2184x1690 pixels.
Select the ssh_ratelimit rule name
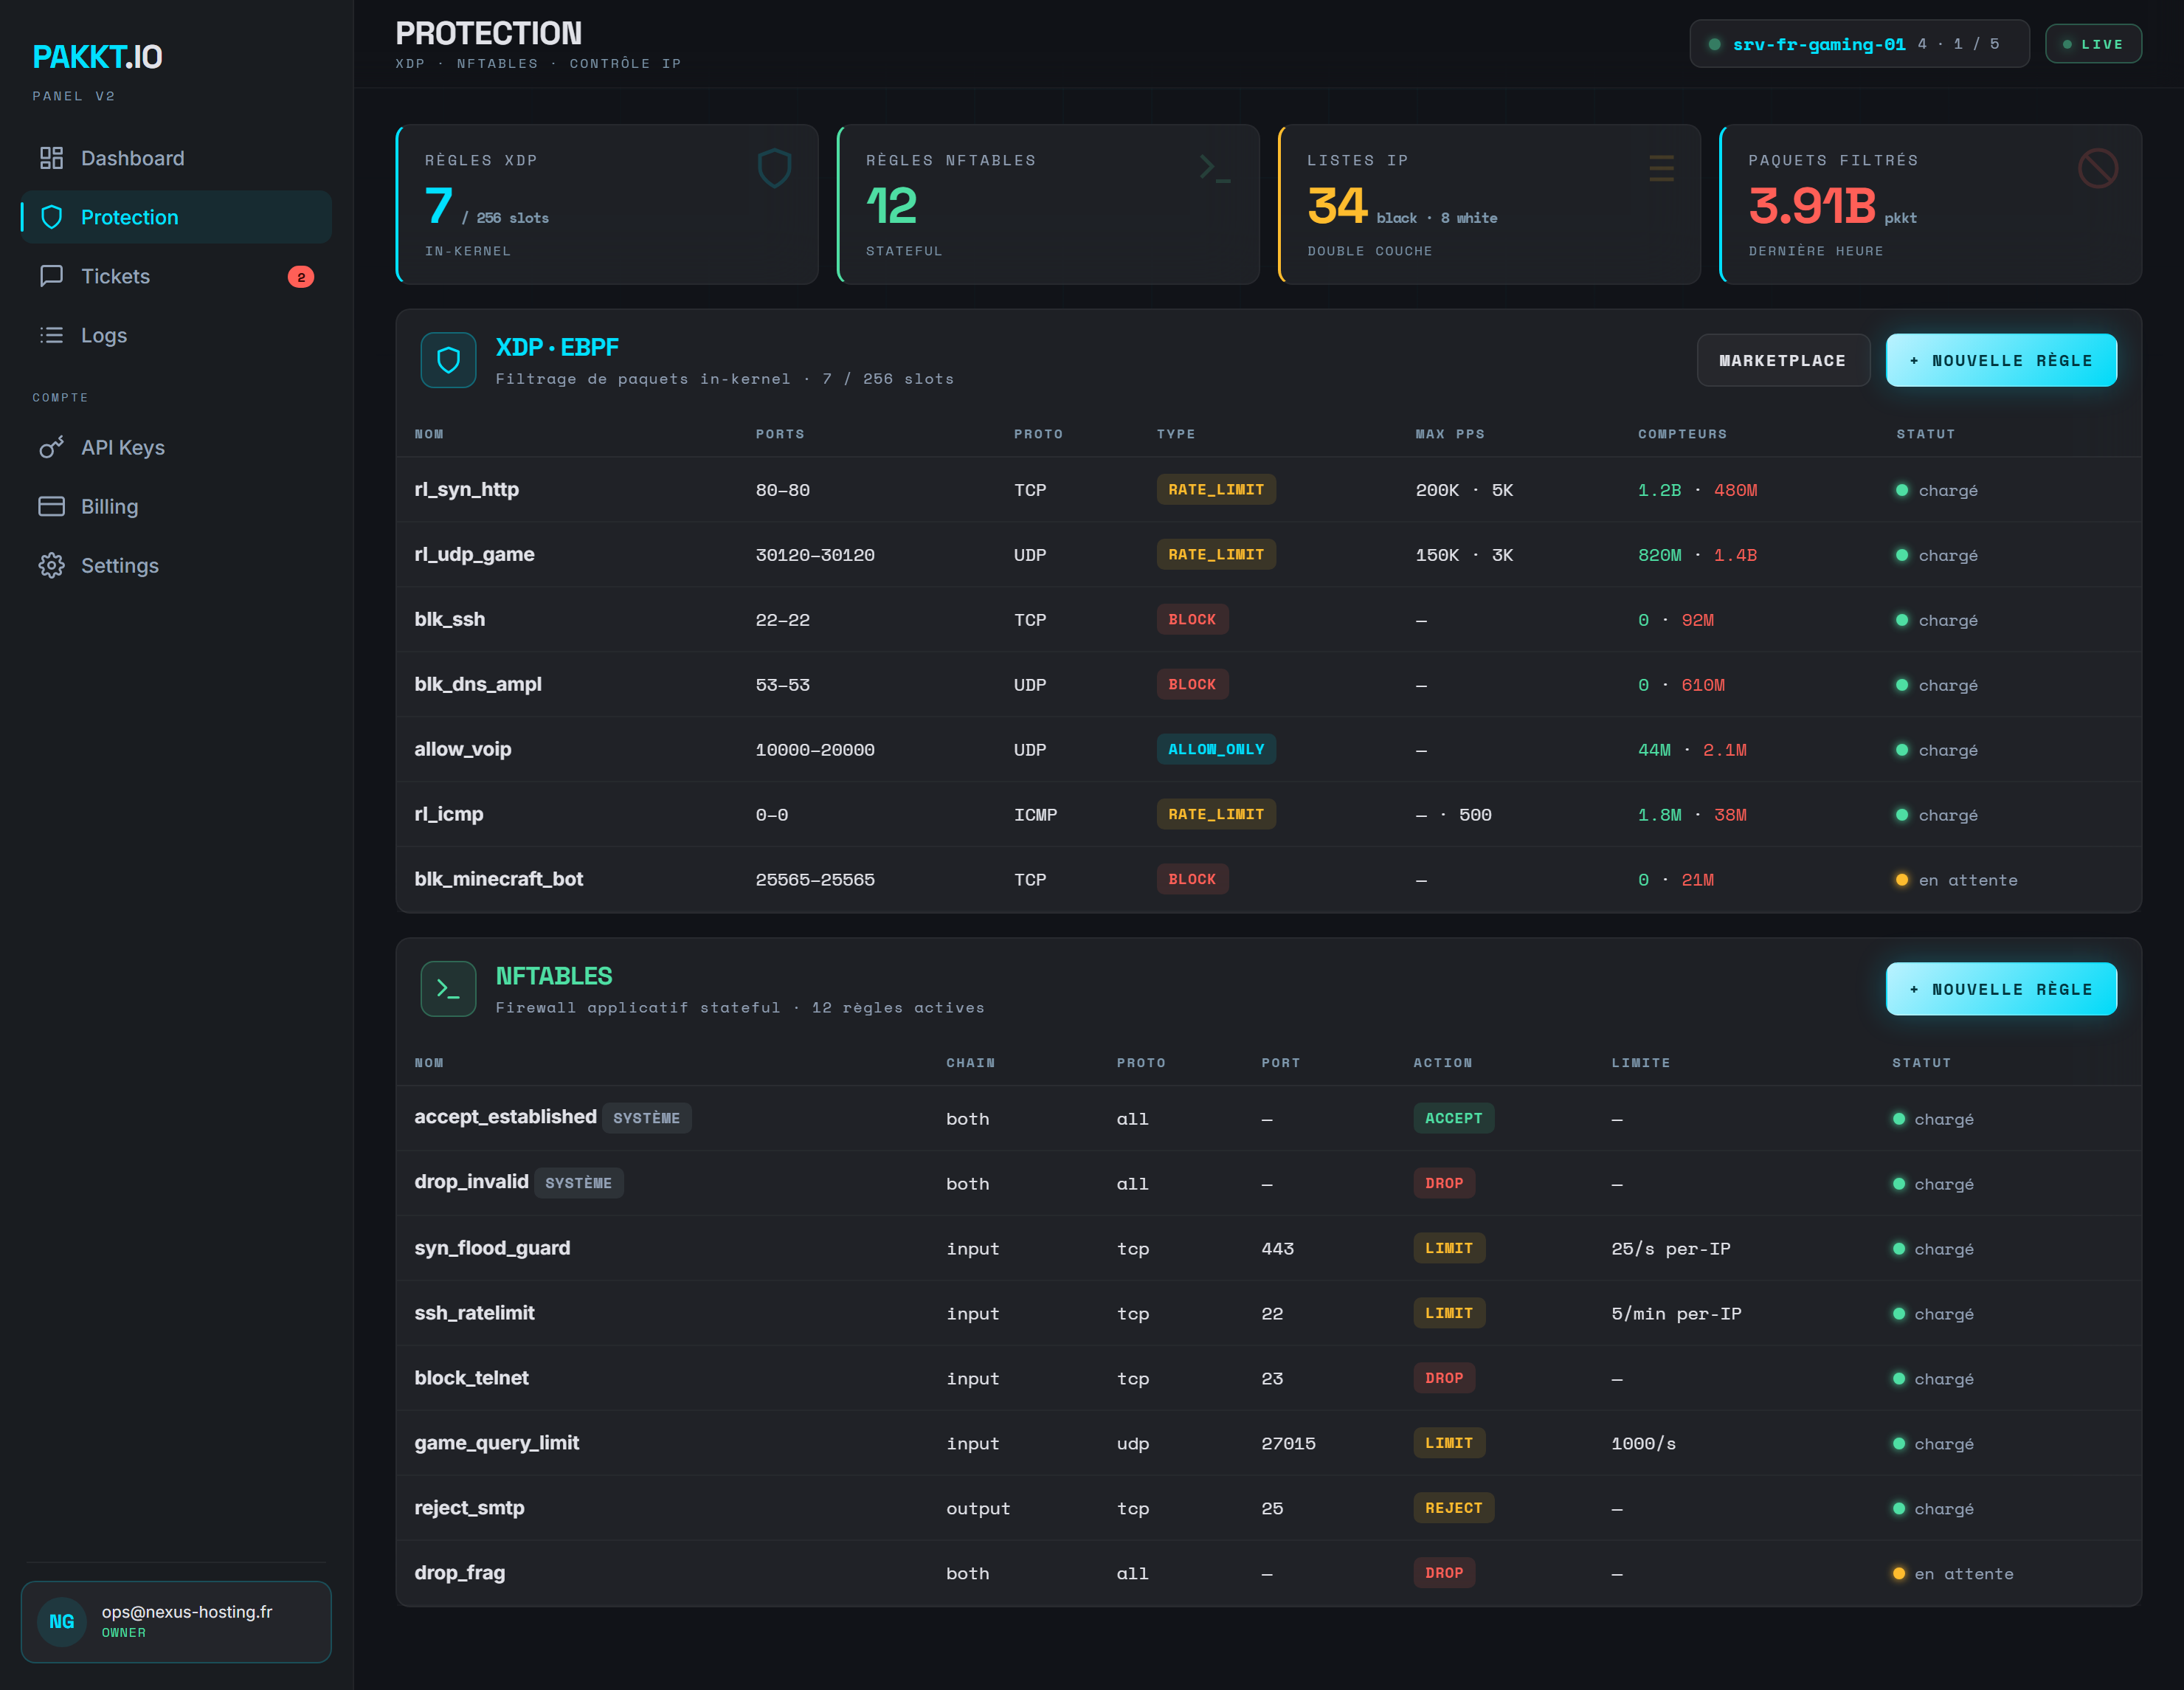474,1313
